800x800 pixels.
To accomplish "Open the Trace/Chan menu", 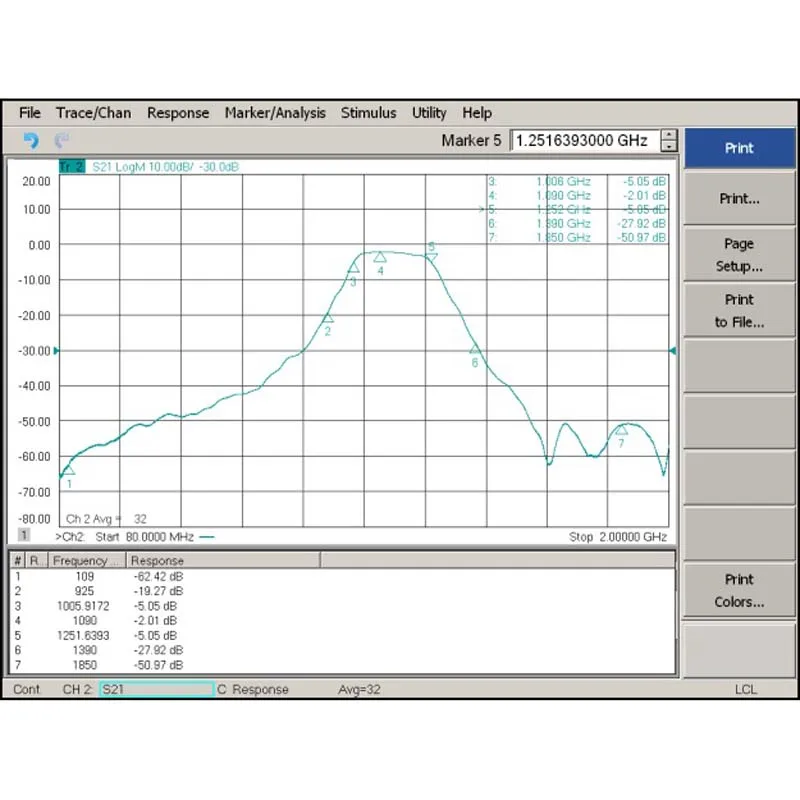I will 93,113.
